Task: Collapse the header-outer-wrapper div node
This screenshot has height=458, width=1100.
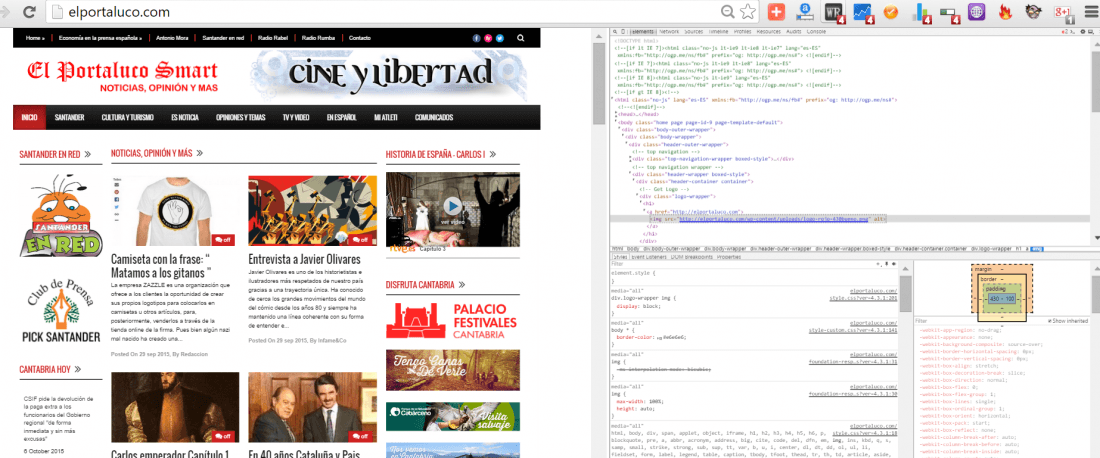Action: [x=626, y=144]
